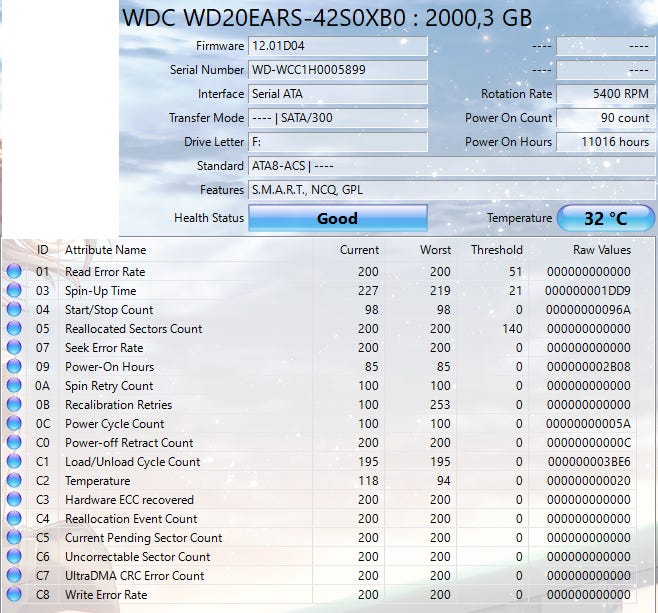The height and width of the screenshot is (613, 658).
Task: Click the worst value 94
Action: point(443,480)
